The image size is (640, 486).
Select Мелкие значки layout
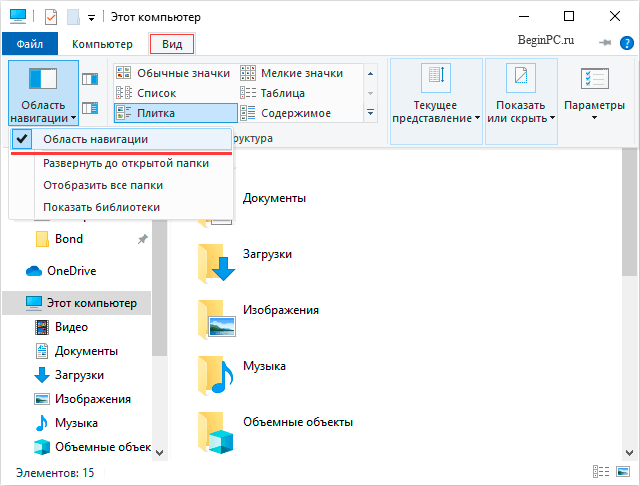coord(291,73)
